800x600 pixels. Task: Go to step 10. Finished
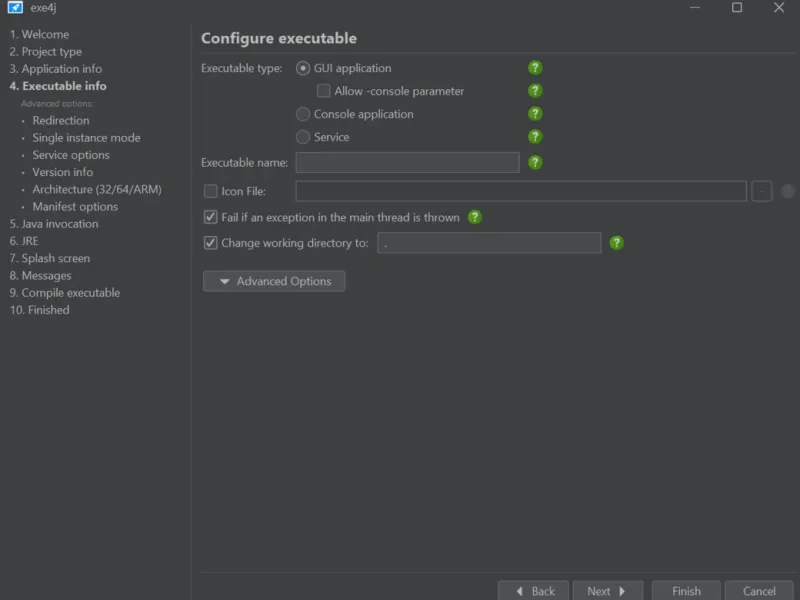39,310
